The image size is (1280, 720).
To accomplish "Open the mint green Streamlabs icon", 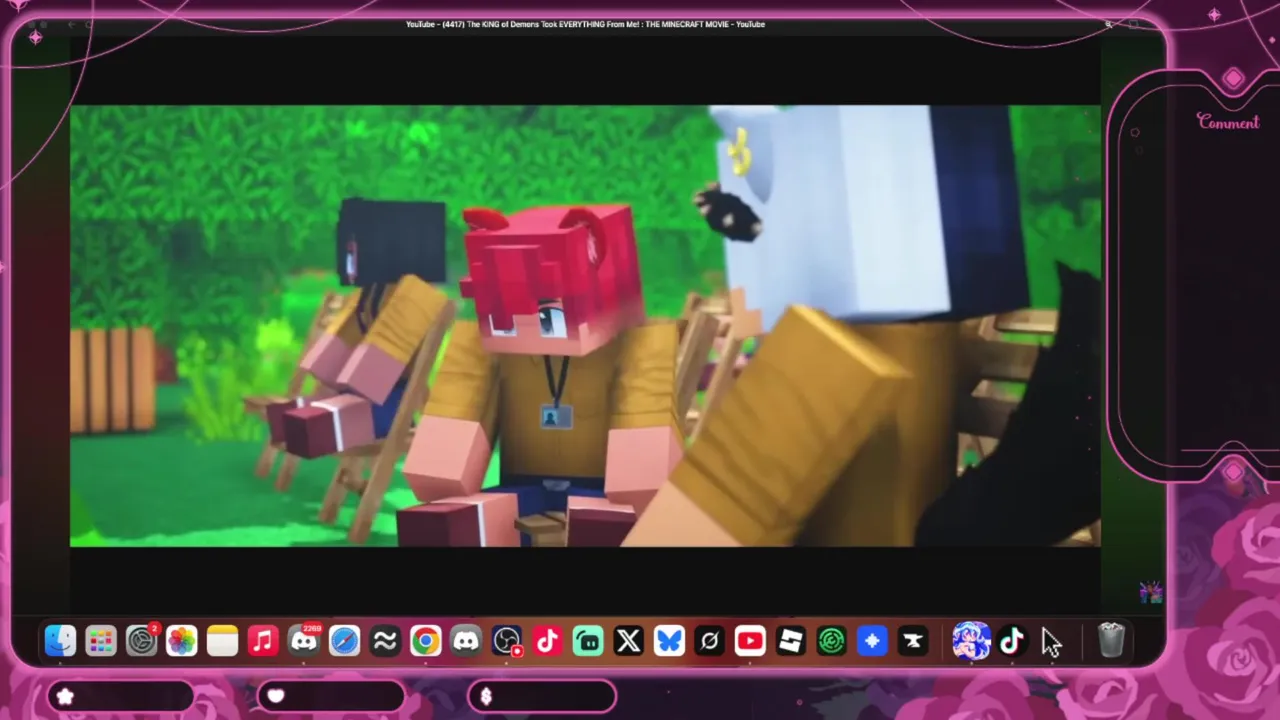I will pyautogui.click(x=588, y=641).
